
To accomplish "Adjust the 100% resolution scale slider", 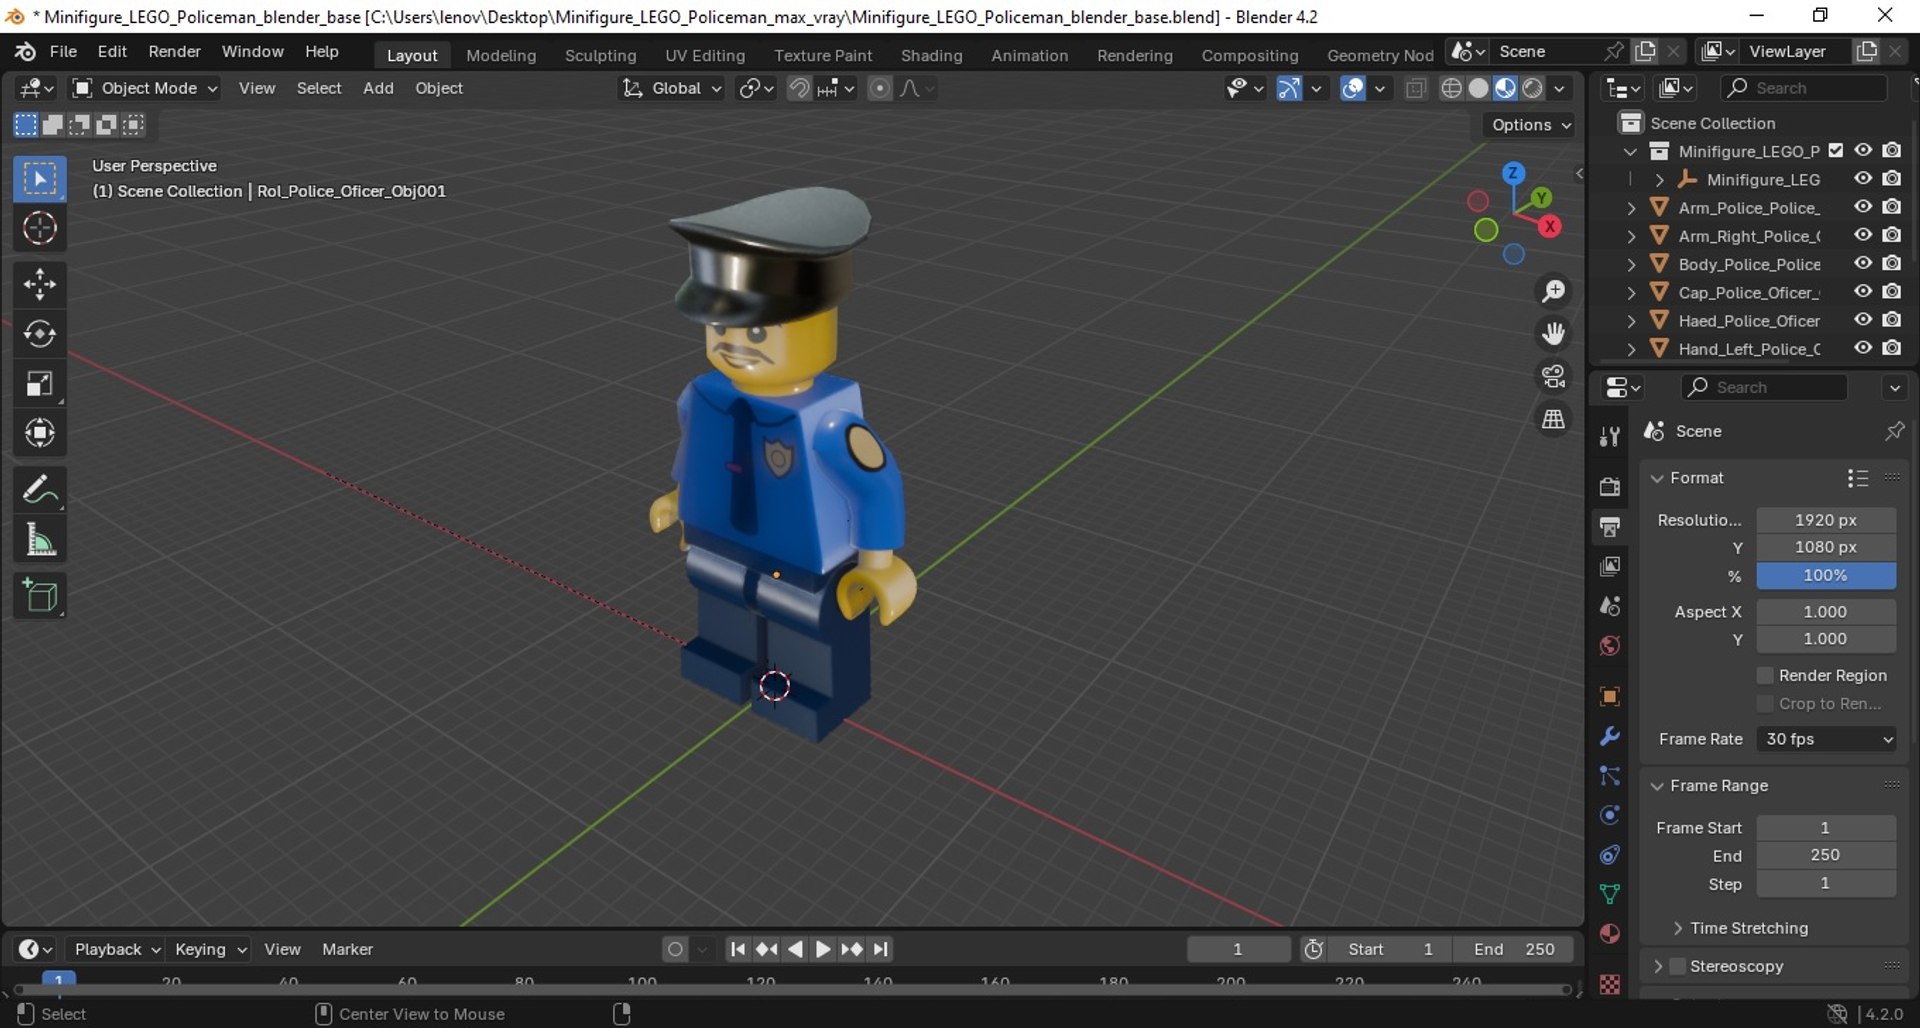I will point(1826,575).
